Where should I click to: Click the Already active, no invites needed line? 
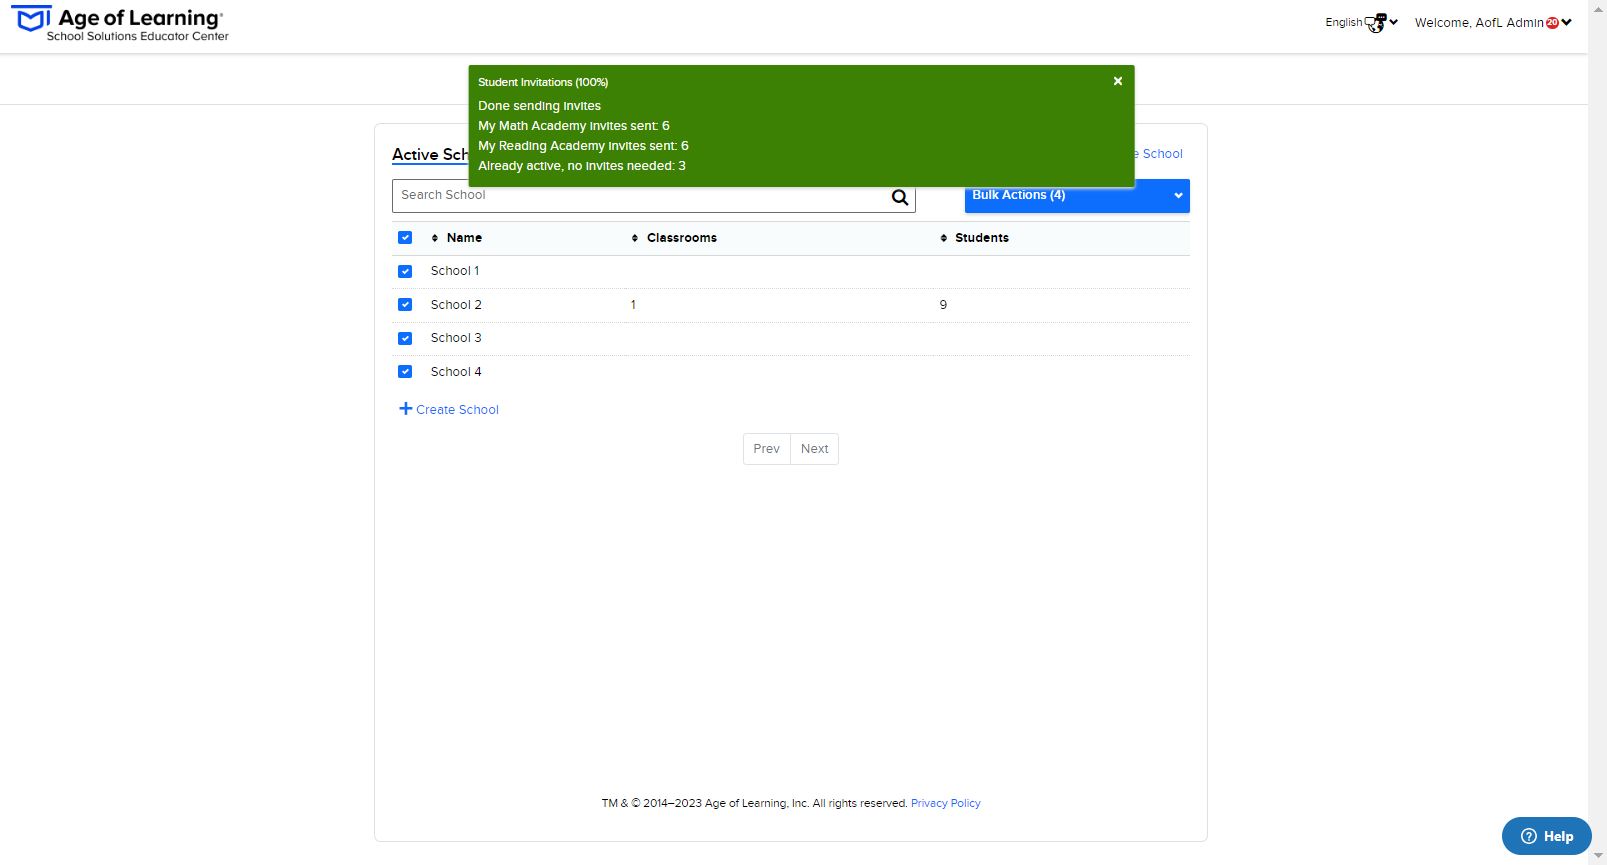(x=582, y=166)
